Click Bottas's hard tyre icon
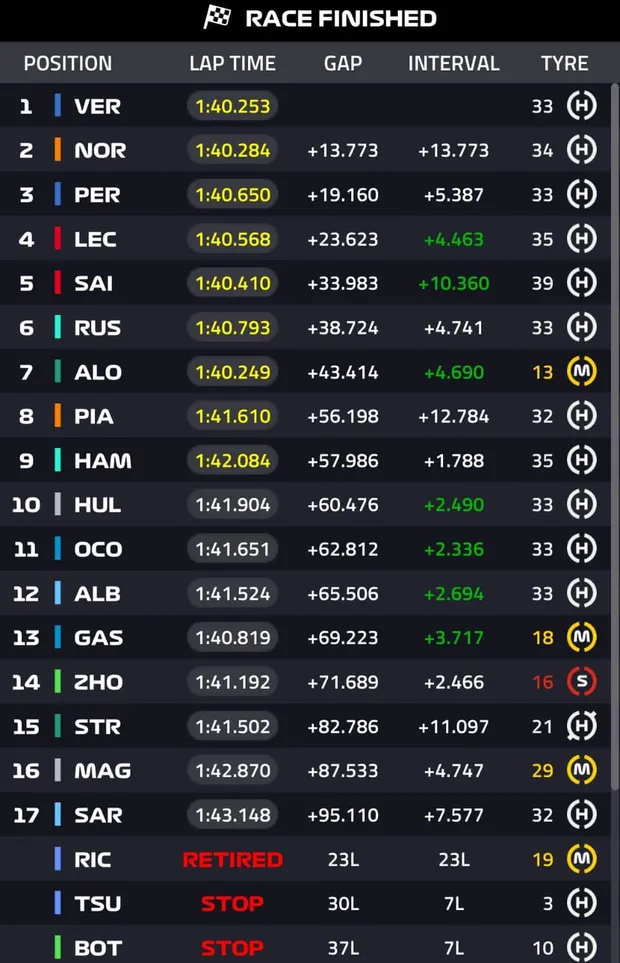620x963 pixels. (581, 947)
